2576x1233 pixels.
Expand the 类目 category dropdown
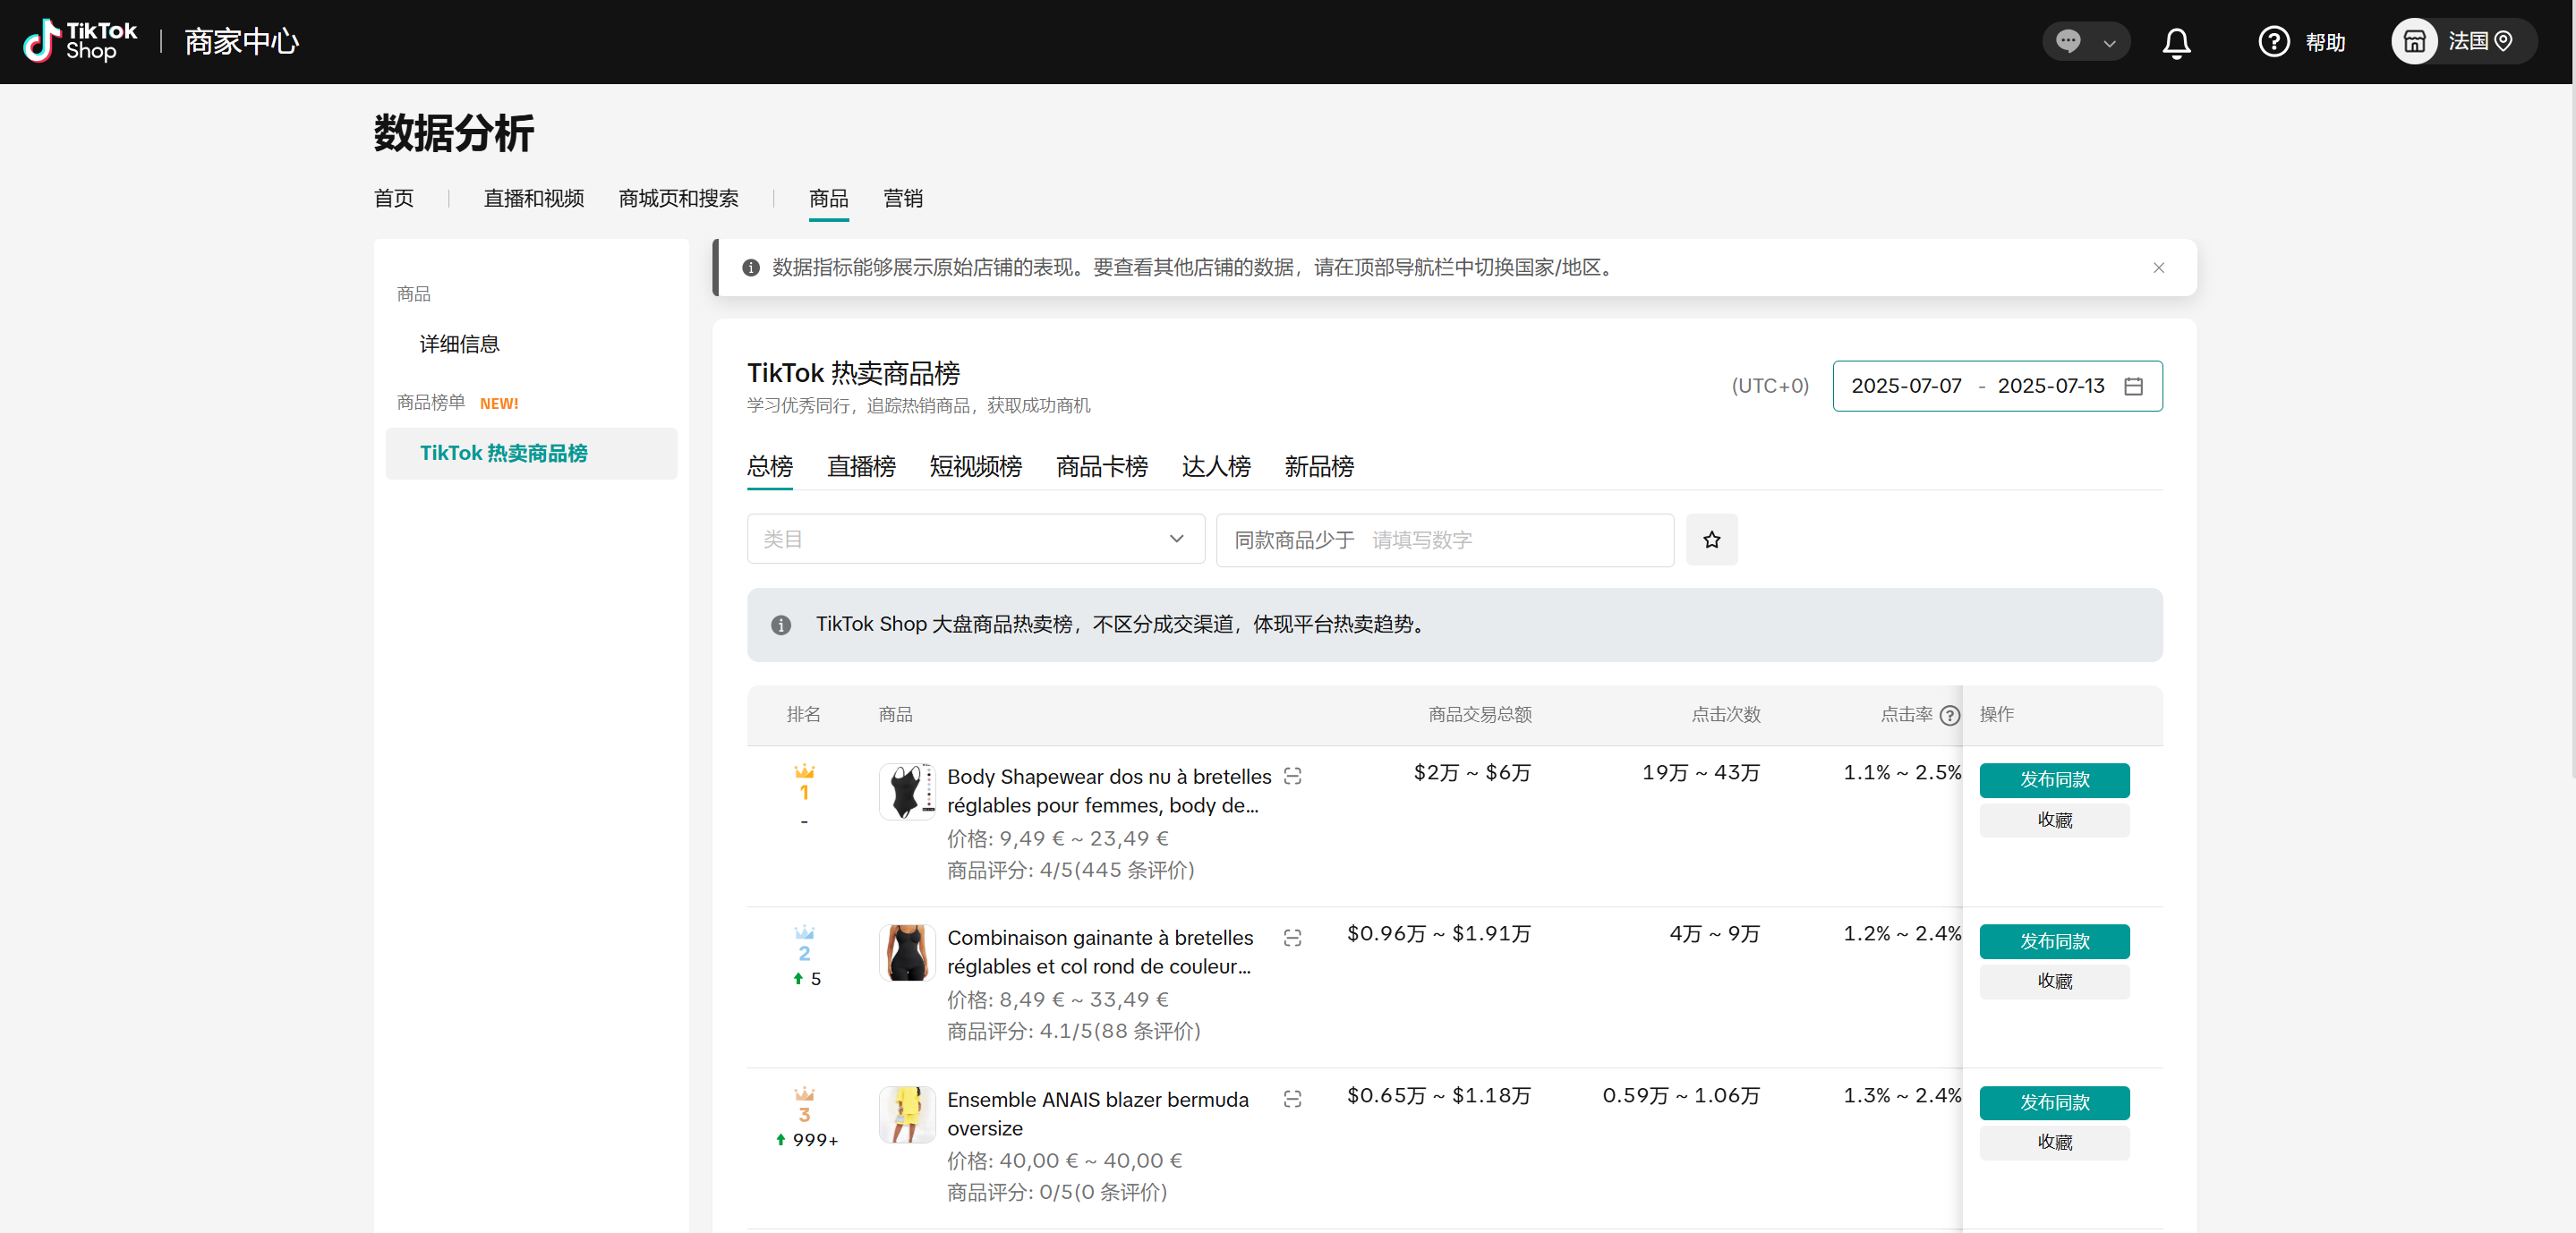pyautogui.click(x=975, y=540)
